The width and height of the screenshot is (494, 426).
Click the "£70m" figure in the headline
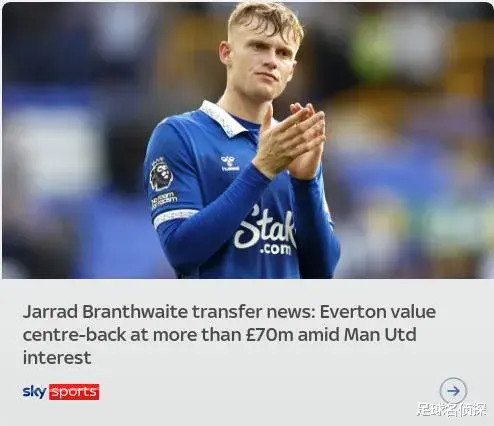click(269, 335)
